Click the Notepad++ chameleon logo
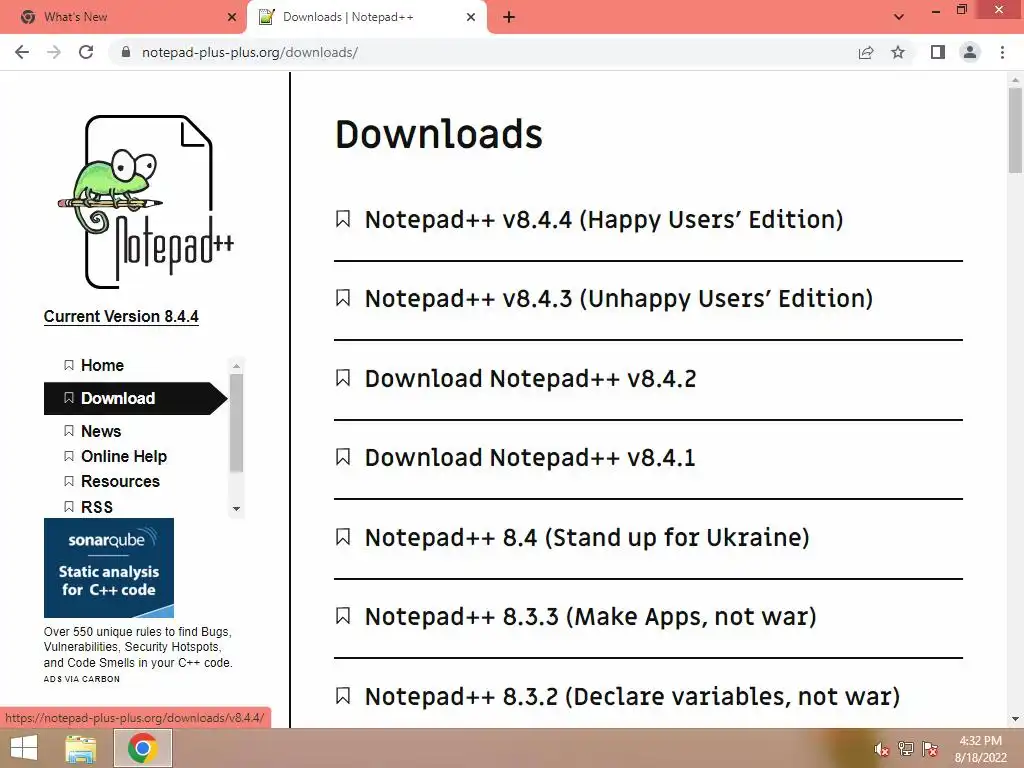Image resolution: width=1024 pixels, height=768 pixels. 146,202
